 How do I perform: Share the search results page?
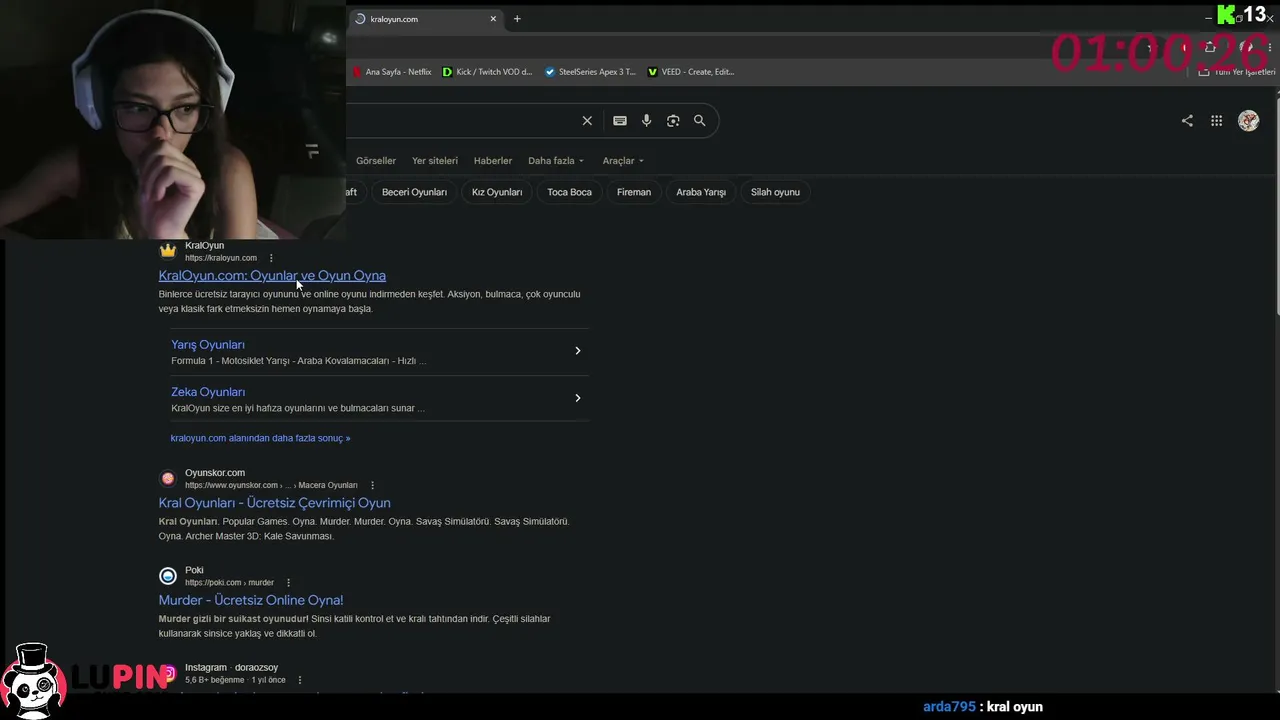[1187, 121]
